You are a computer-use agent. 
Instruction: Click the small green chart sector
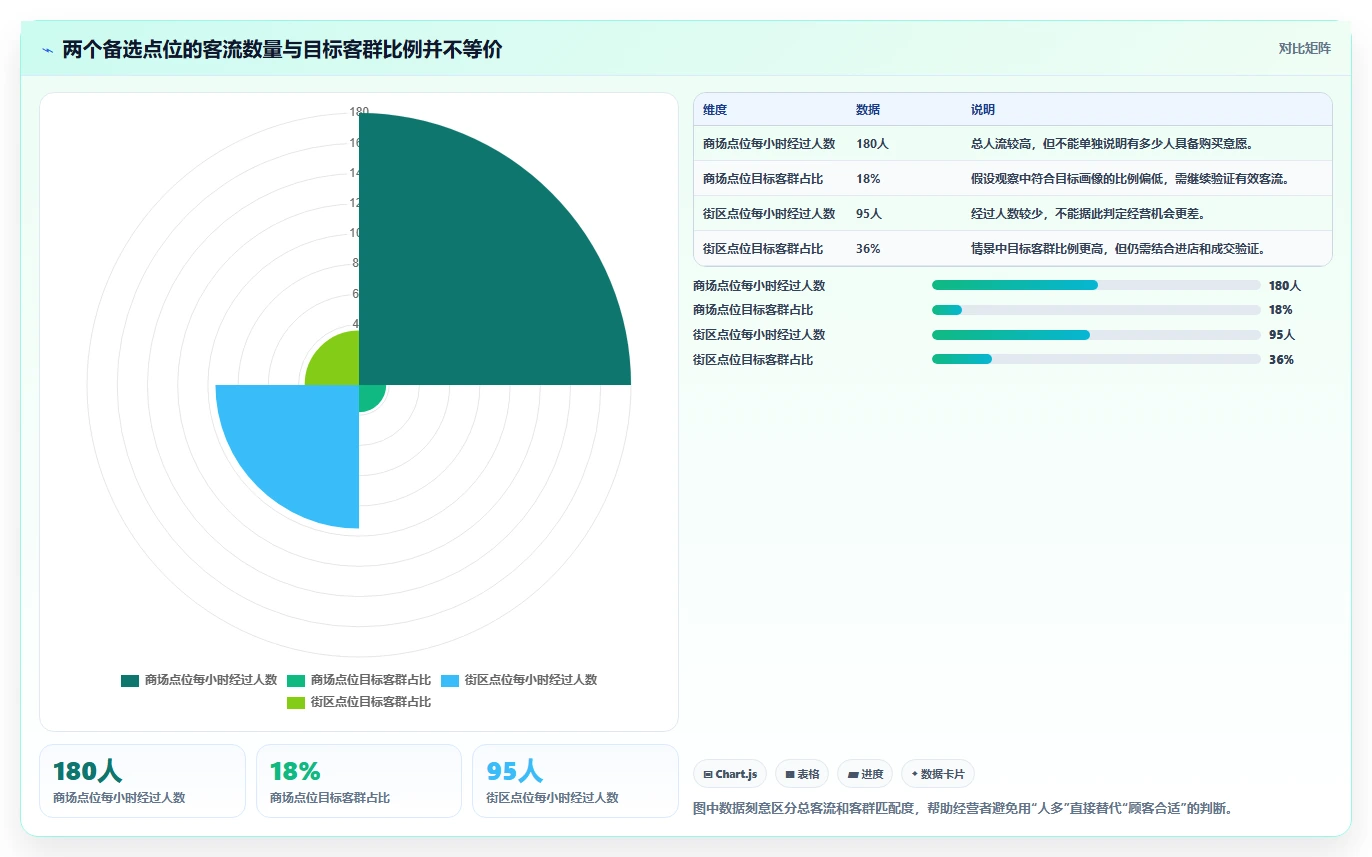click(369, 395)
